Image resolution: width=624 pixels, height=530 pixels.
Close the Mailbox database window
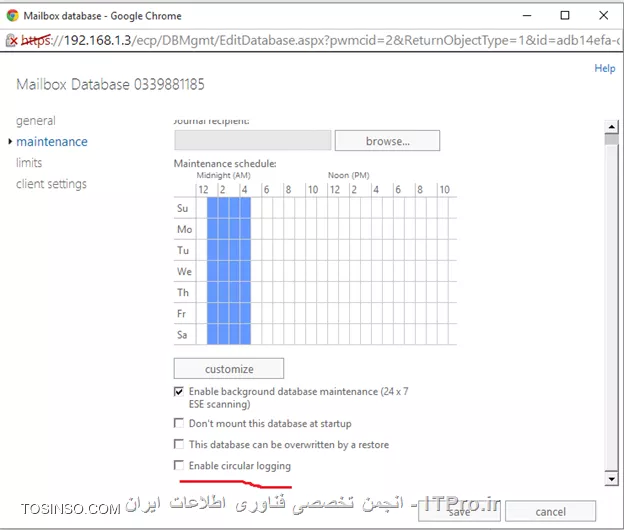604,16
